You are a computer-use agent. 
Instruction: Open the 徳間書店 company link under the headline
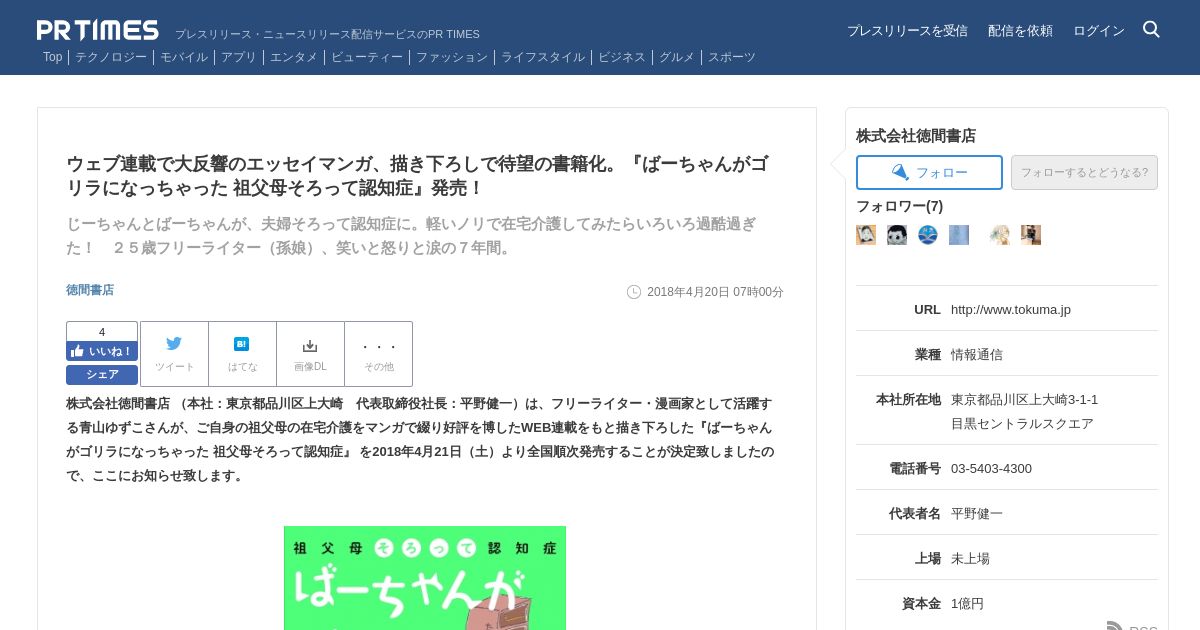pos(90,290)
